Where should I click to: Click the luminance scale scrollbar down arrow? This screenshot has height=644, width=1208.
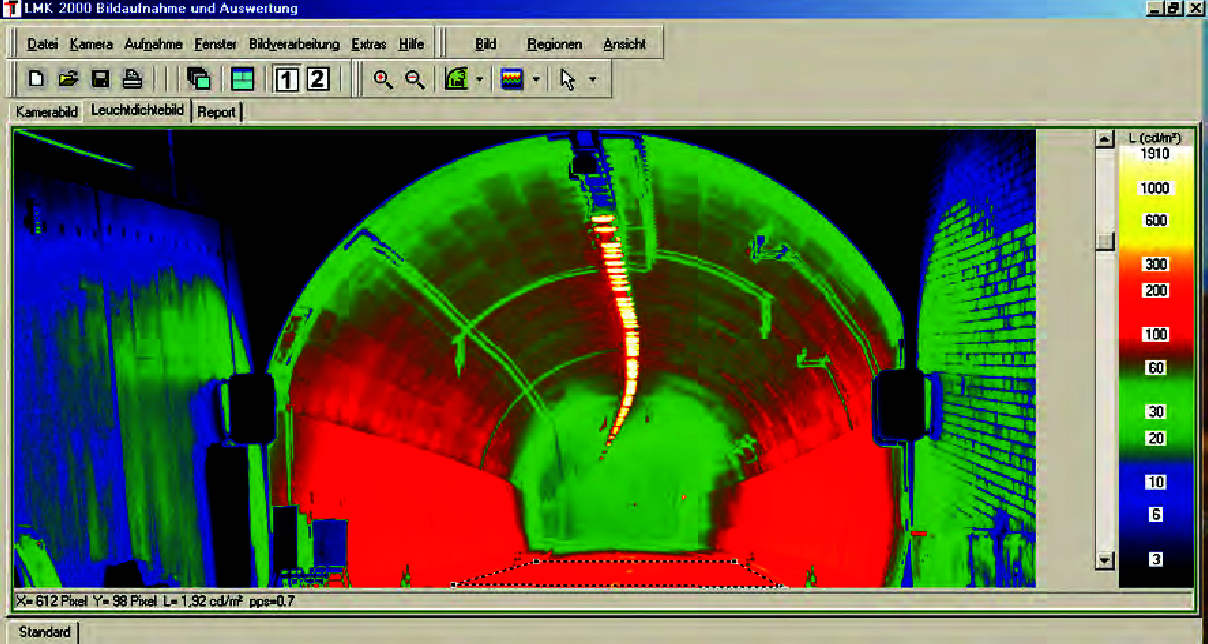[1105, 560]
